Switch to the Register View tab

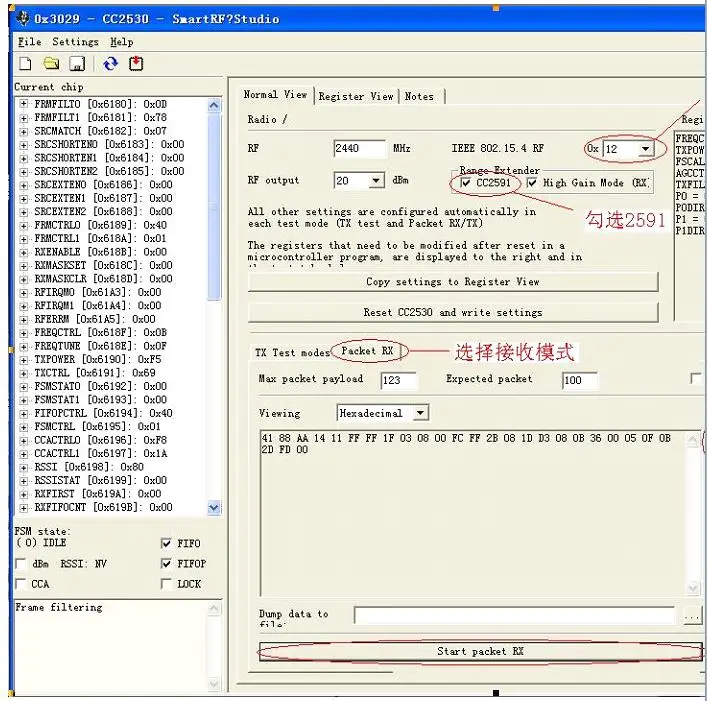(356, 96)
